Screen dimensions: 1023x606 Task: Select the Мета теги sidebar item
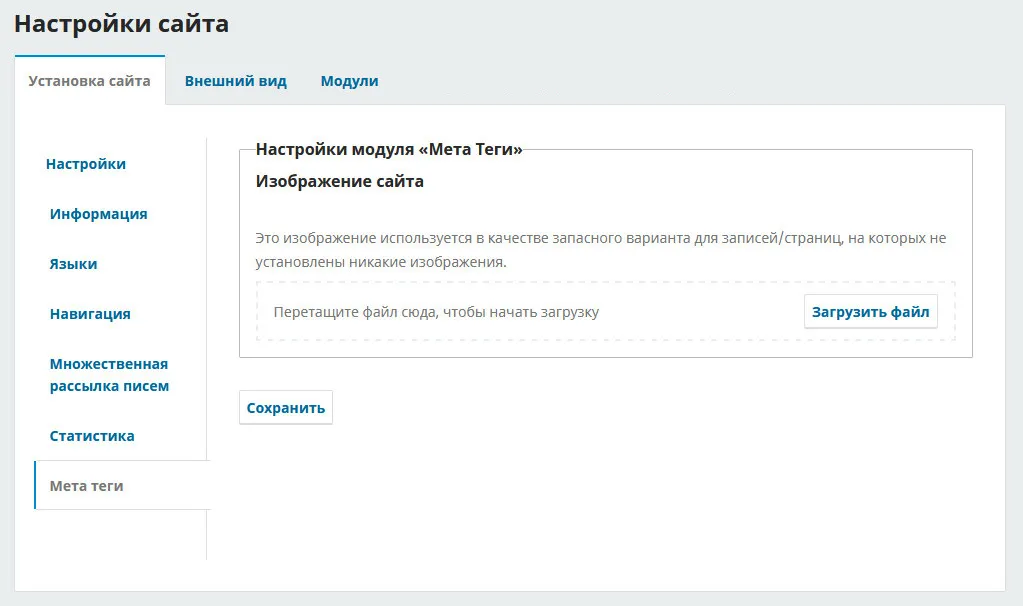[x=86, y=486]
